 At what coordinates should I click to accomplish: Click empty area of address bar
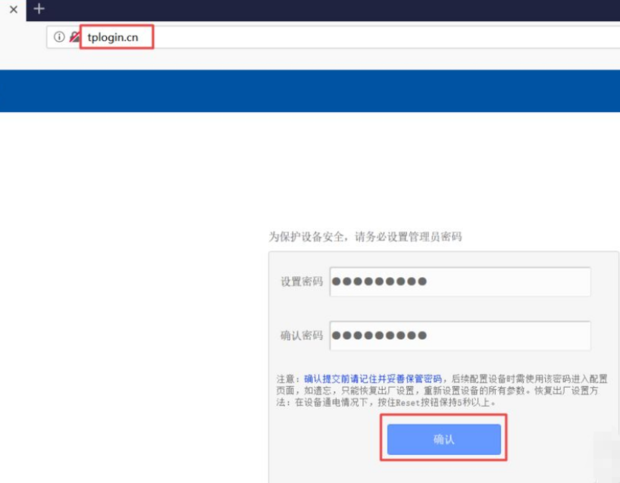400,37
